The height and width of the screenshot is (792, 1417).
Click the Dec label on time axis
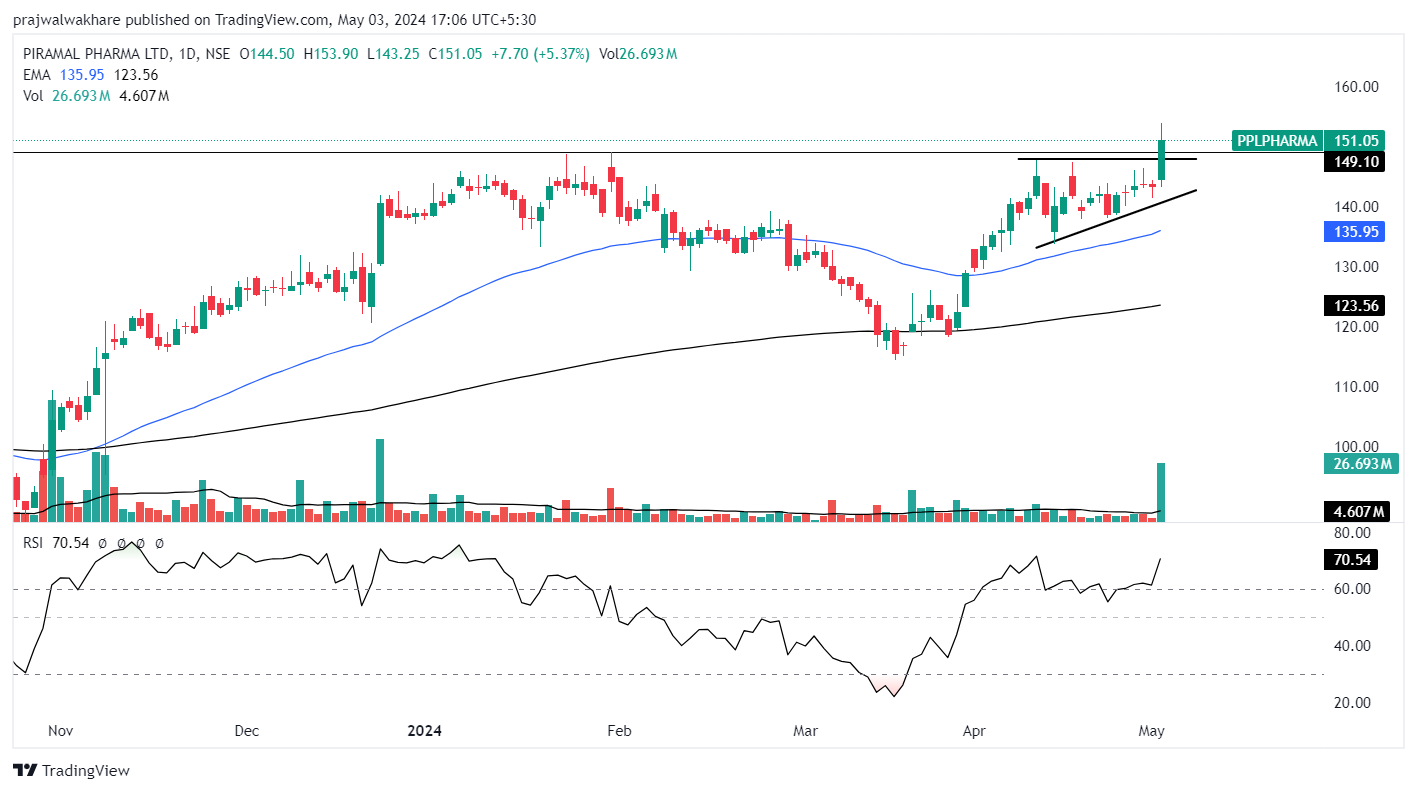click(x=247, y=731)
